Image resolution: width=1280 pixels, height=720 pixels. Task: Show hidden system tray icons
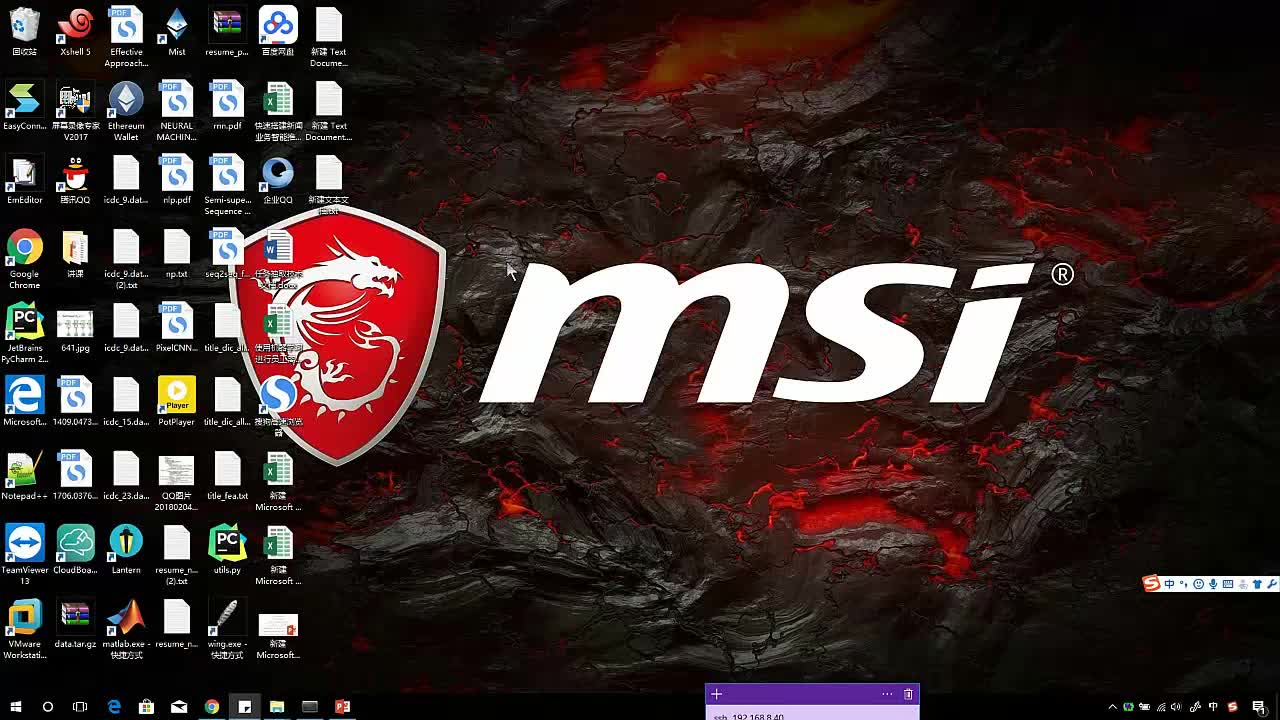[1112, 707]
